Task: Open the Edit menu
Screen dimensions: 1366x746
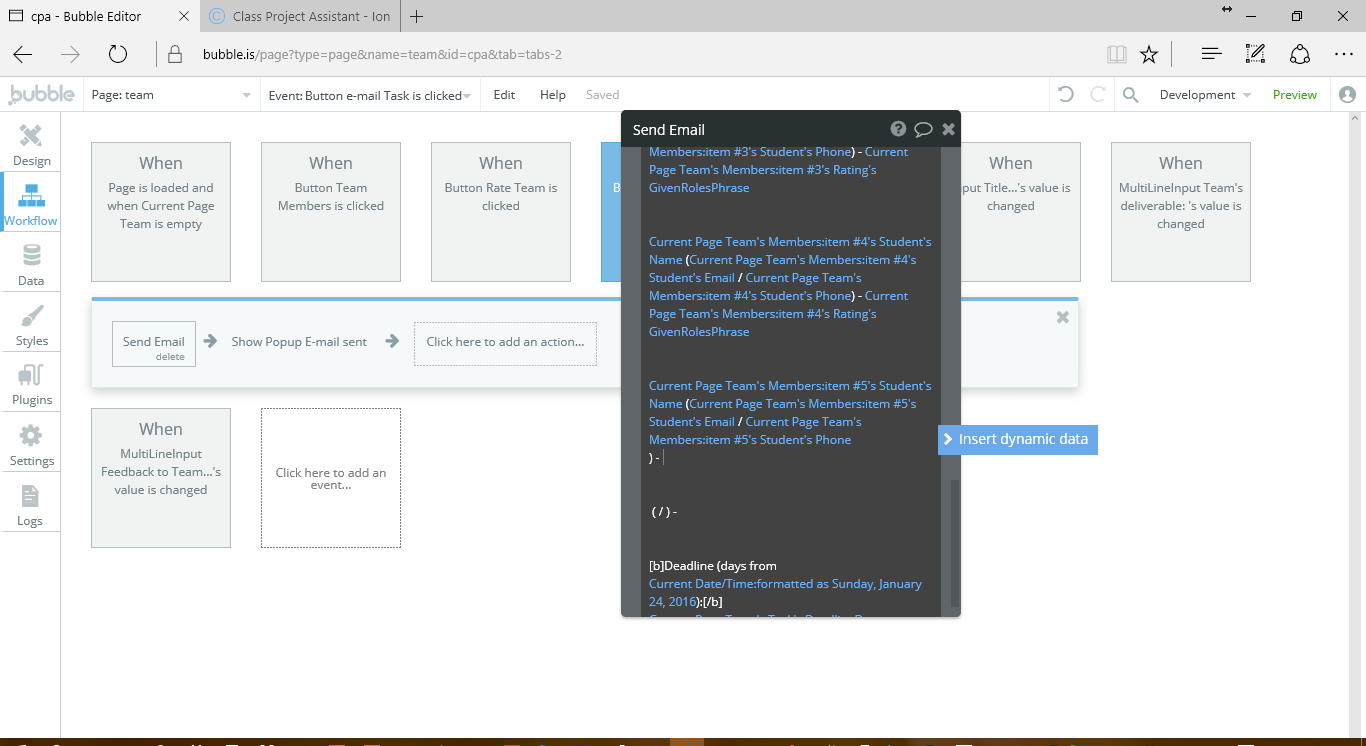Action: click(504, 95)
